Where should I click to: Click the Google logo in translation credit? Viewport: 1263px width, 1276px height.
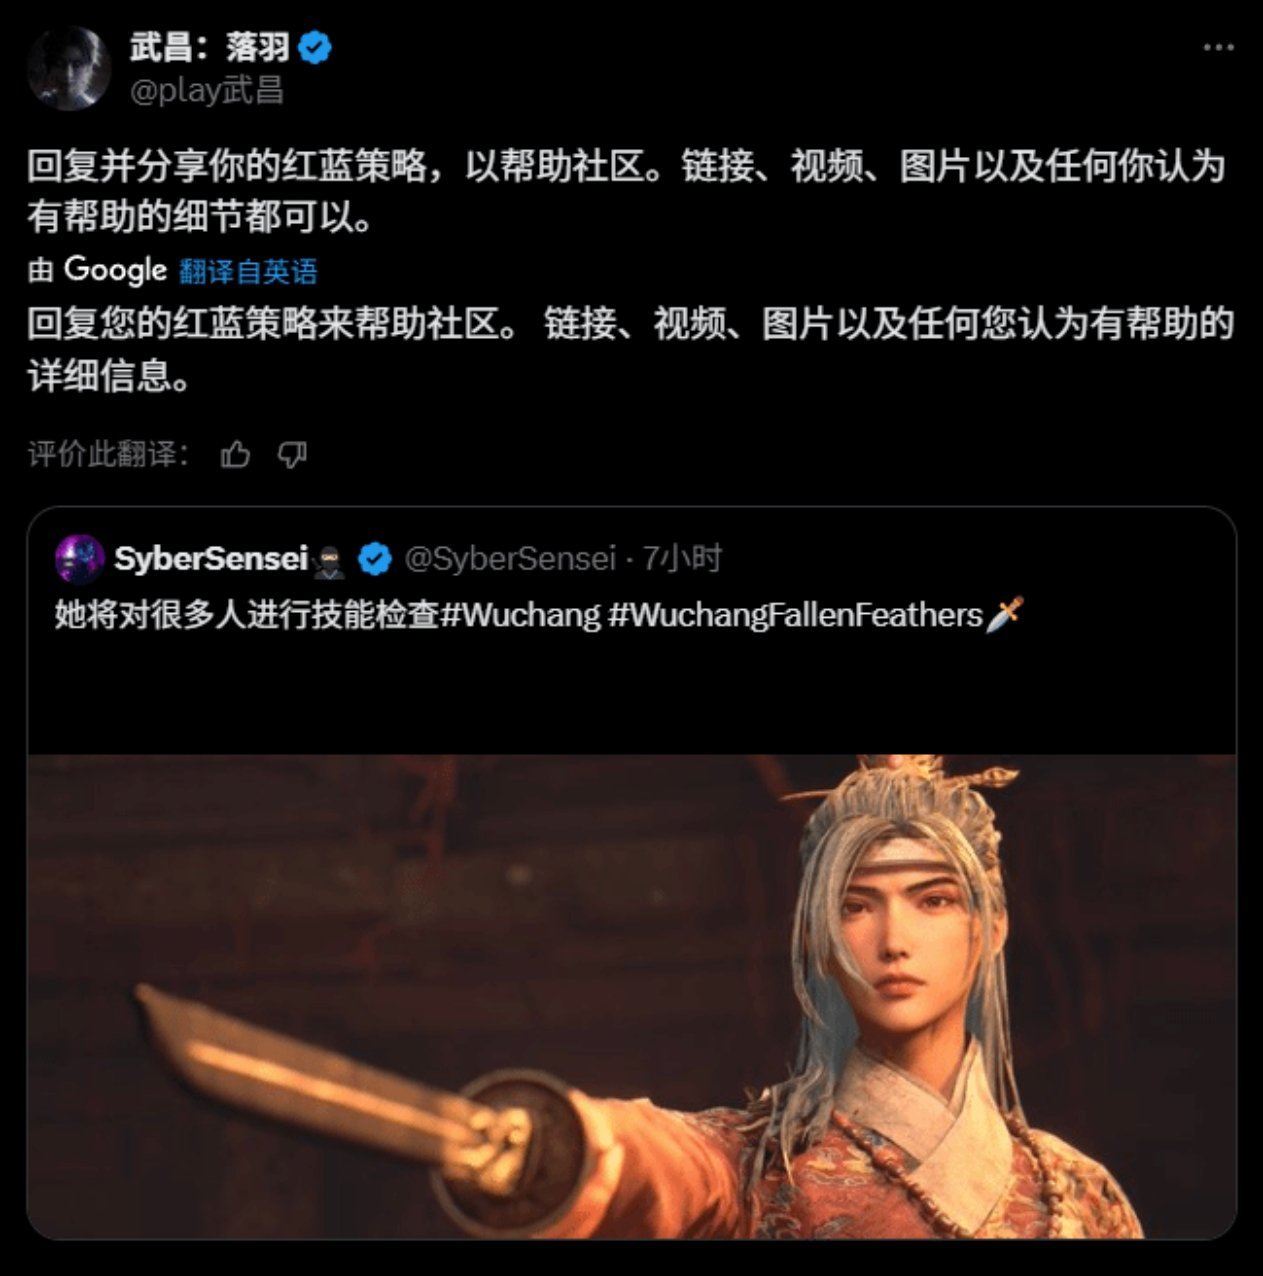115,270
